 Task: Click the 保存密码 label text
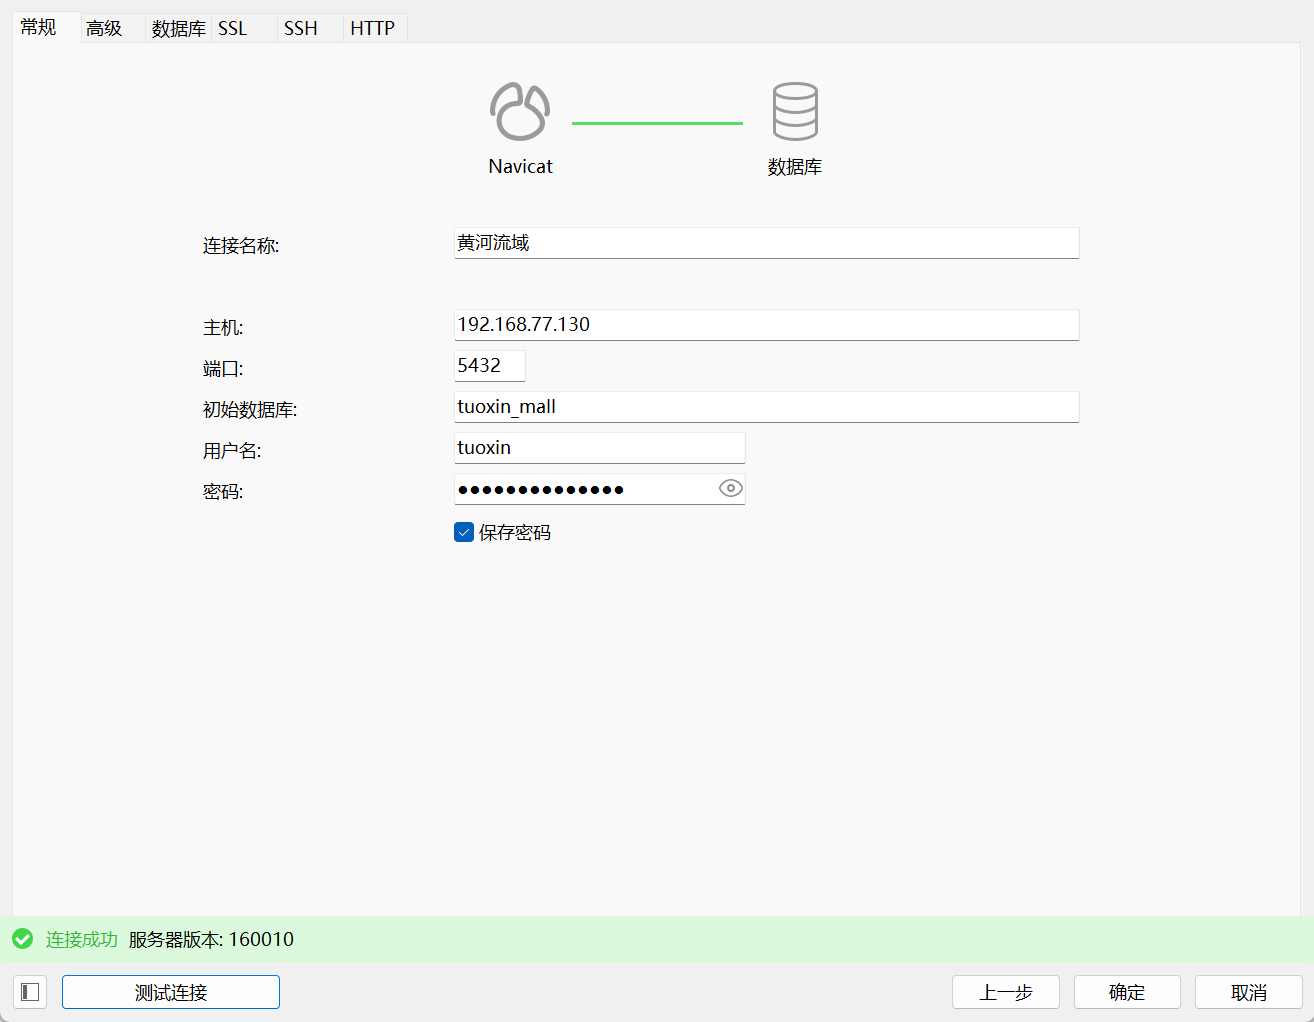[515, 533]
